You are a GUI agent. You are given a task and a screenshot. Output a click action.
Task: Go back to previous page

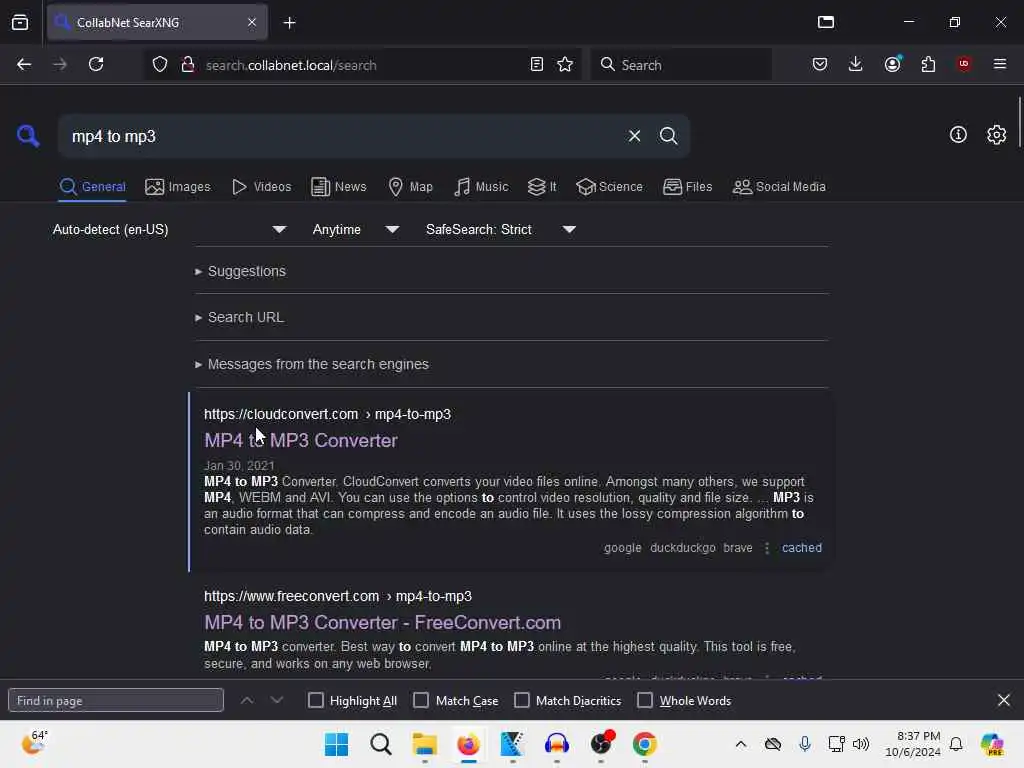[24, 65]
